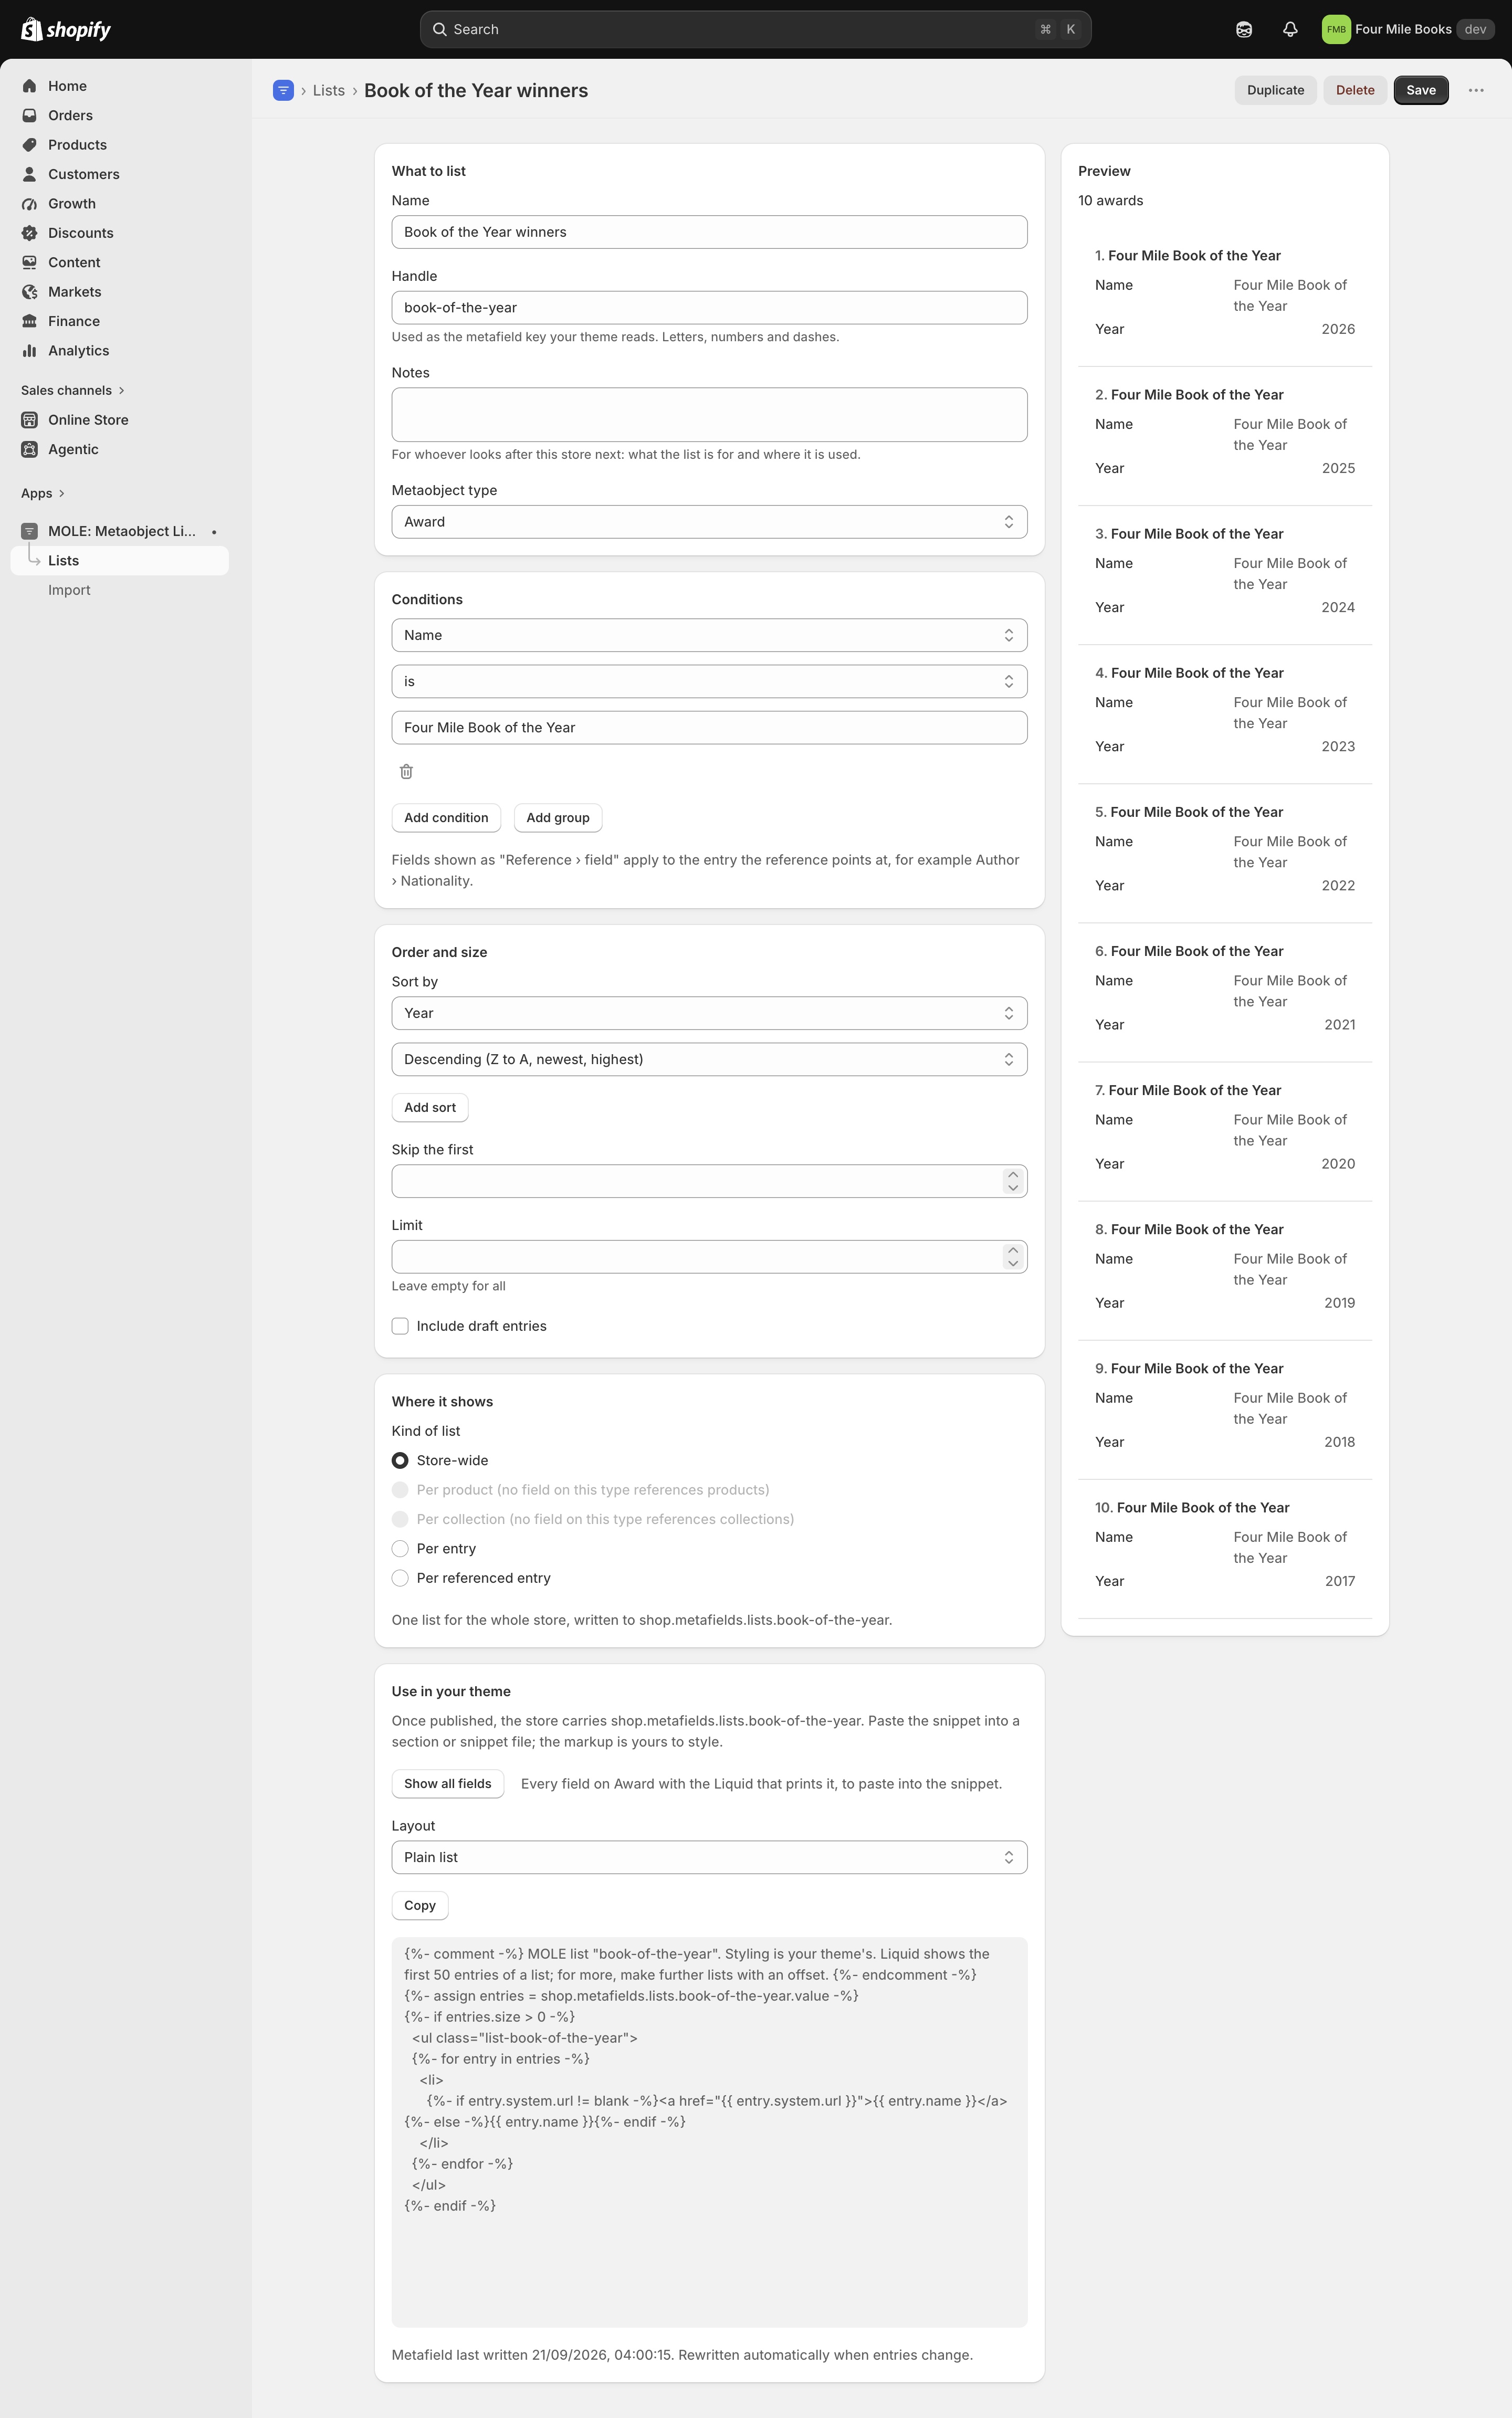Image resolution: width=1512 pixels, height=2418 pixels.
Task: Expand the Apps section
Action: click(x=43, y=493)
